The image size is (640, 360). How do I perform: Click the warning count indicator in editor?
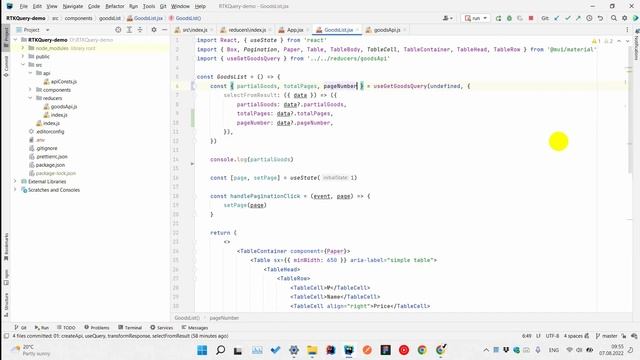[x=596, y=41]
